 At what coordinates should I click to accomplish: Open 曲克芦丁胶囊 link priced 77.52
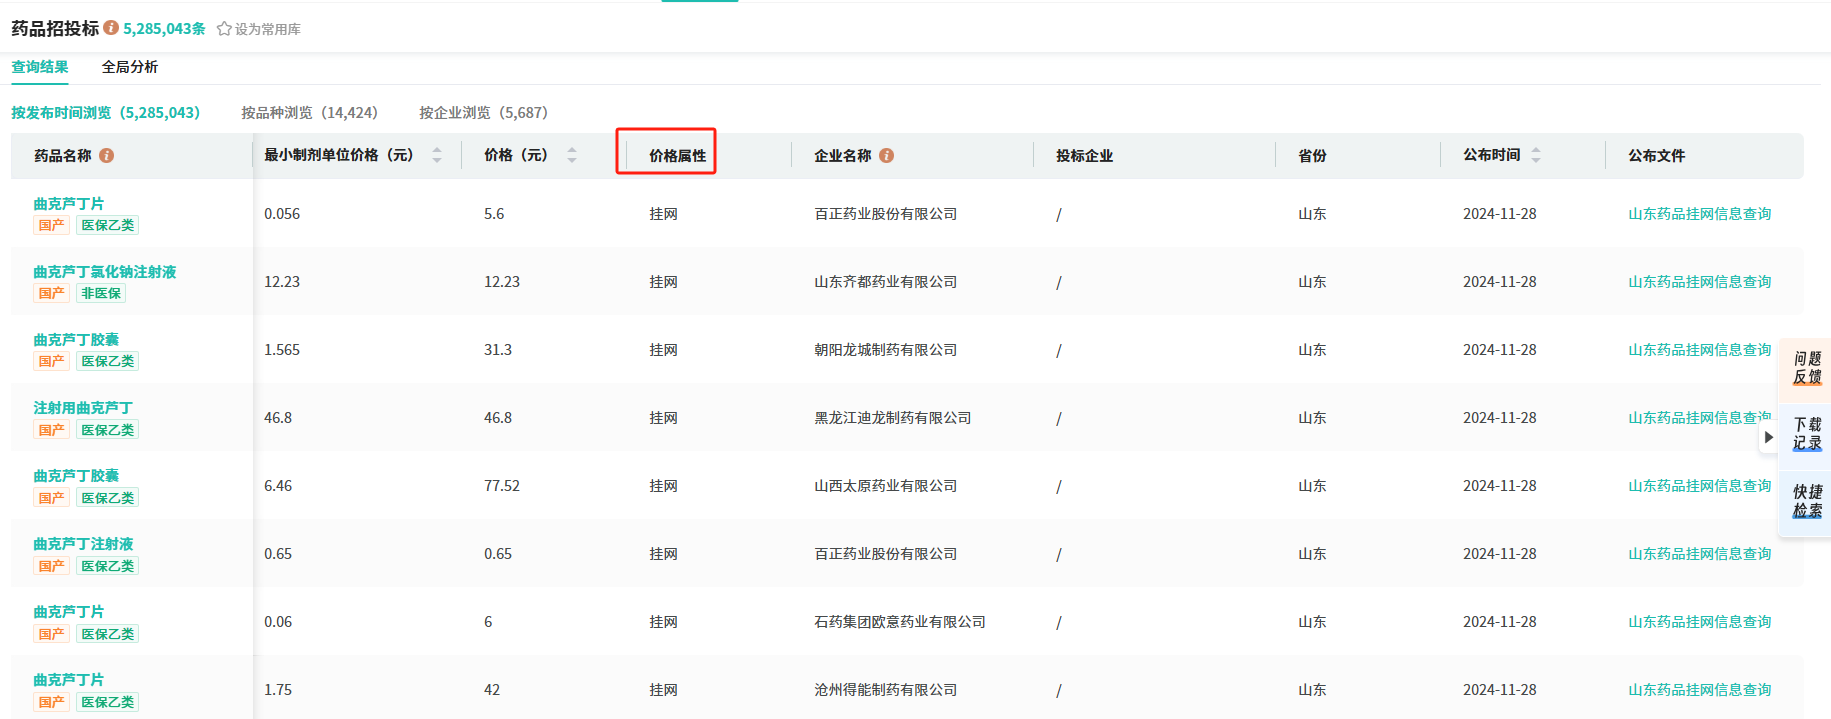pyautogui.click(x=76, y=476)
